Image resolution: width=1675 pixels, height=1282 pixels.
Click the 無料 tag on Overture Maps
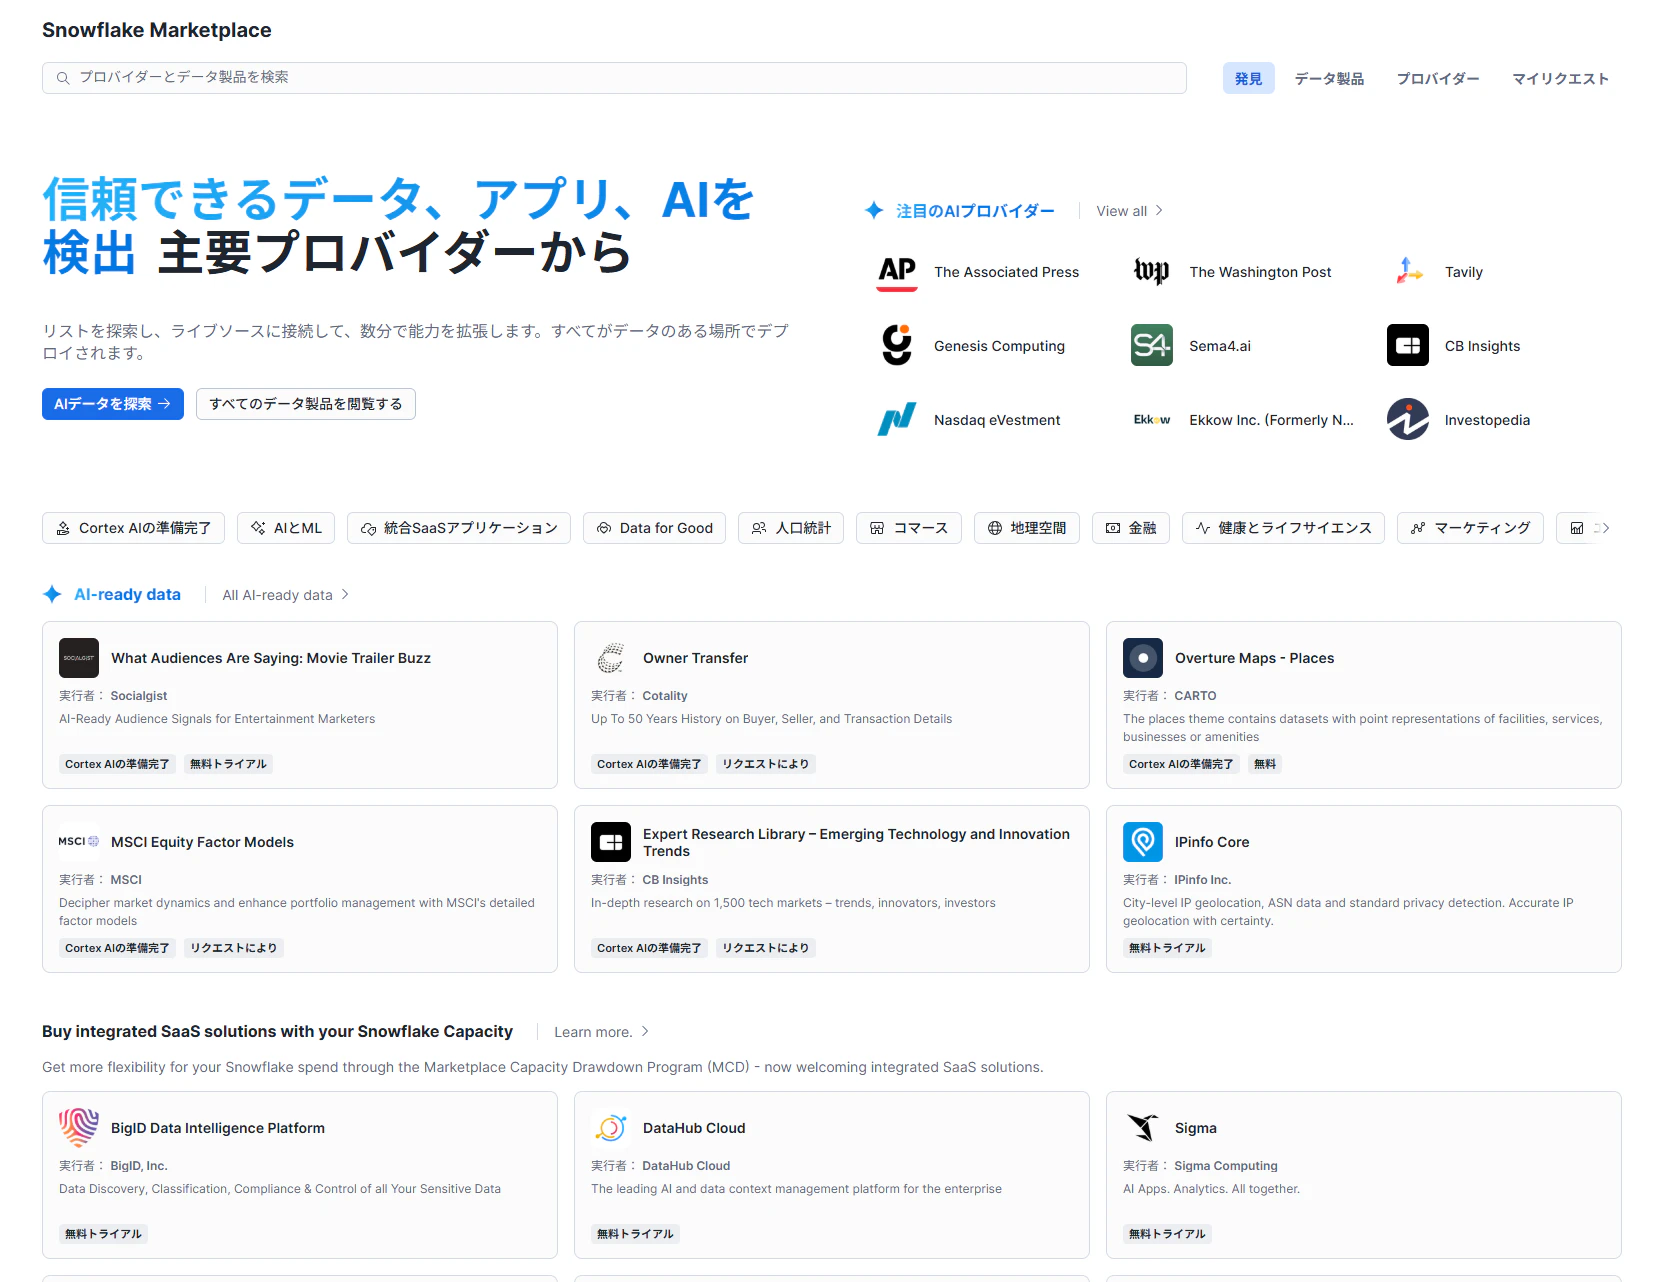click(x=1265, y=764)
